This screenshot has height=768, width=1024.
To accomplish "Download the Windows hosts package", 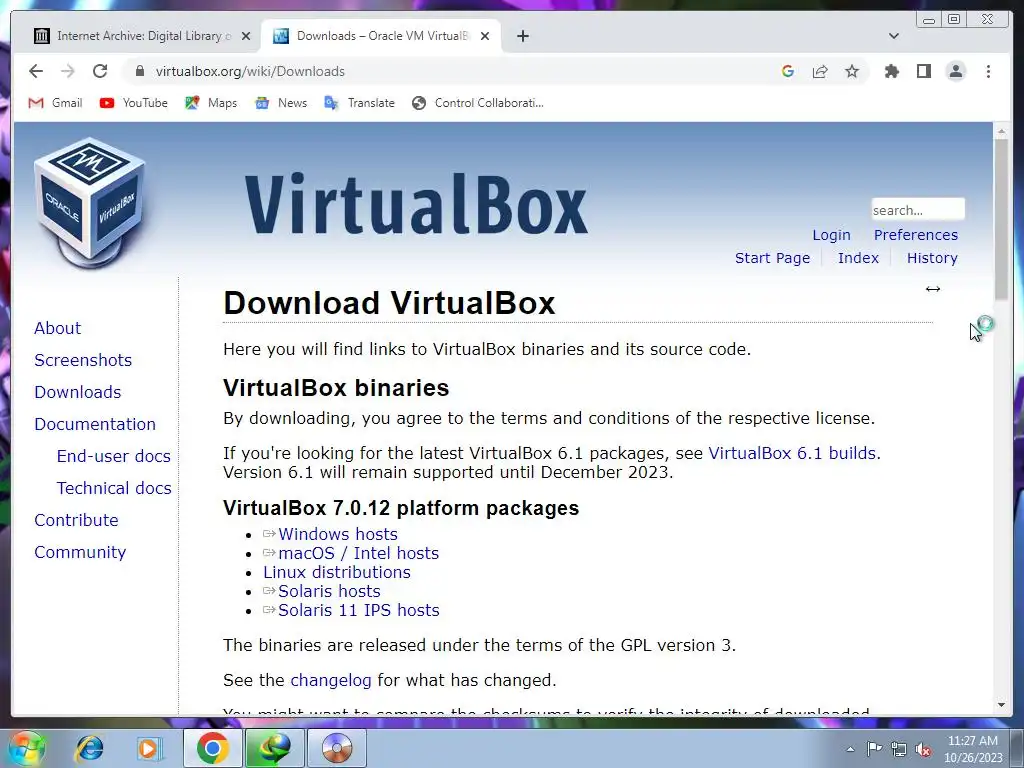I will (338, 534).
